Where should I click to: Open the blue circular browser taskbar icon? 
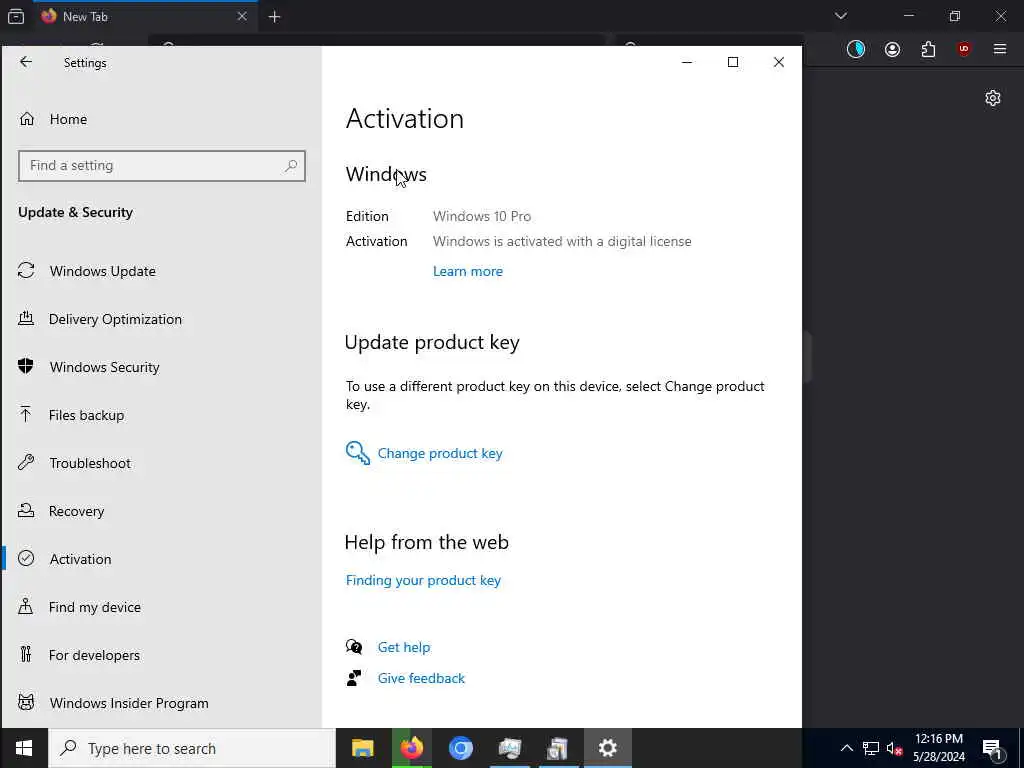point(460,748)
